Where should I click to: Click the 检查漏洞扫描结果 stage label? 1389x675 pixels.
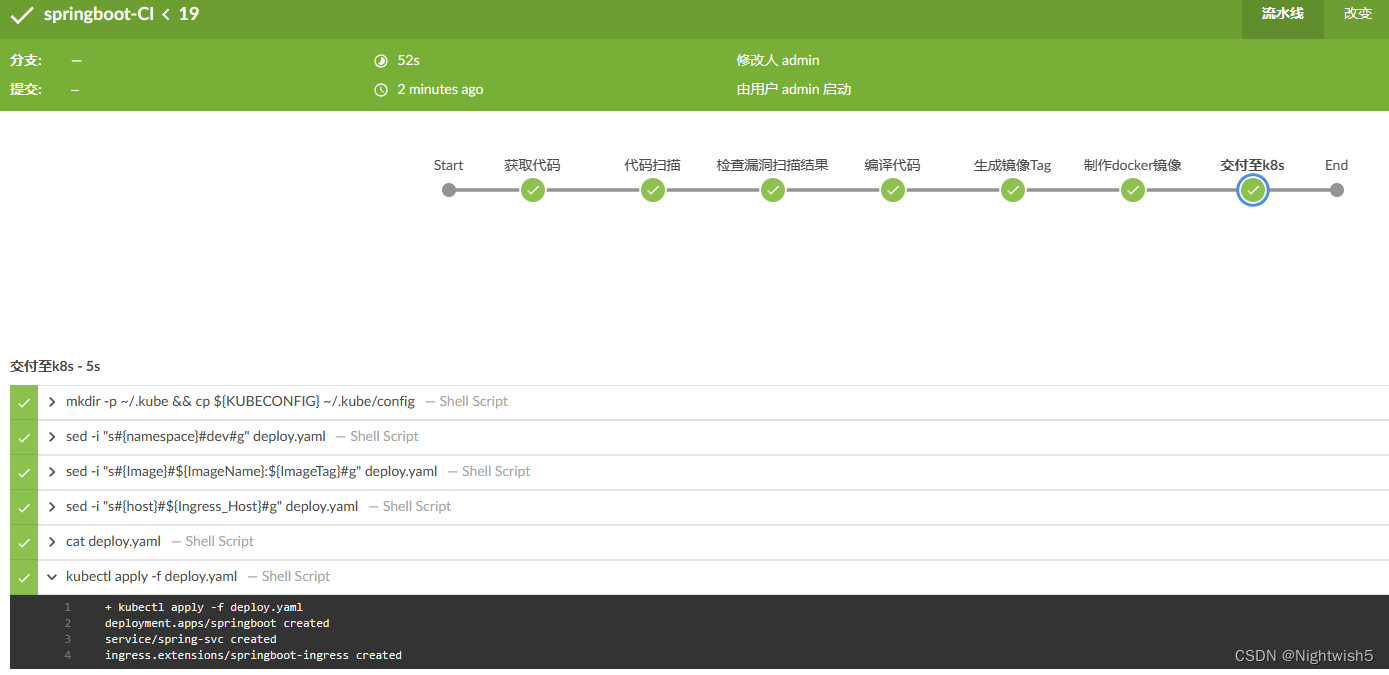pyautogui.click(x=773, y=165)
